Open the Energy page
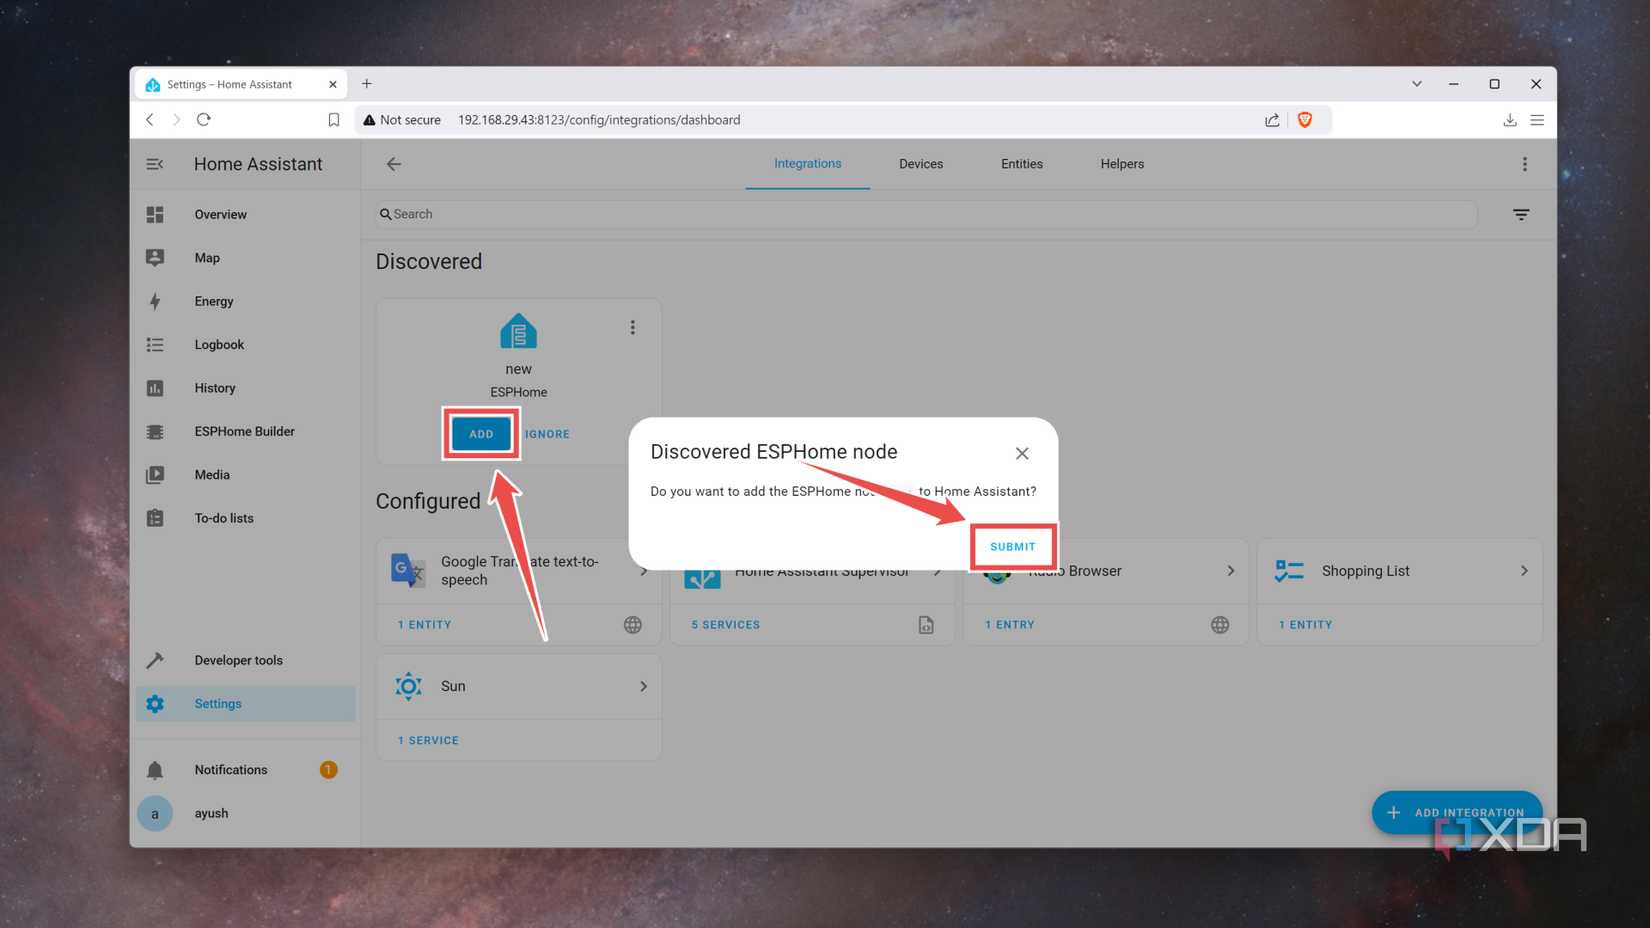 click(x=245, y=301)
